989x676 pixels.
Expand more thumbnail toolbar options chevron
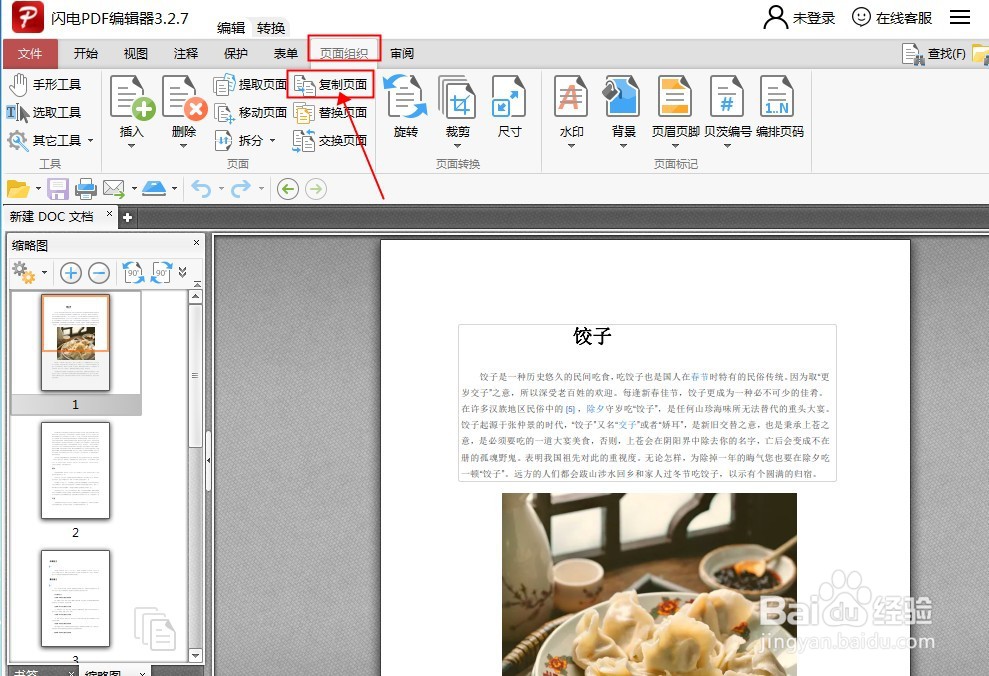182,272
